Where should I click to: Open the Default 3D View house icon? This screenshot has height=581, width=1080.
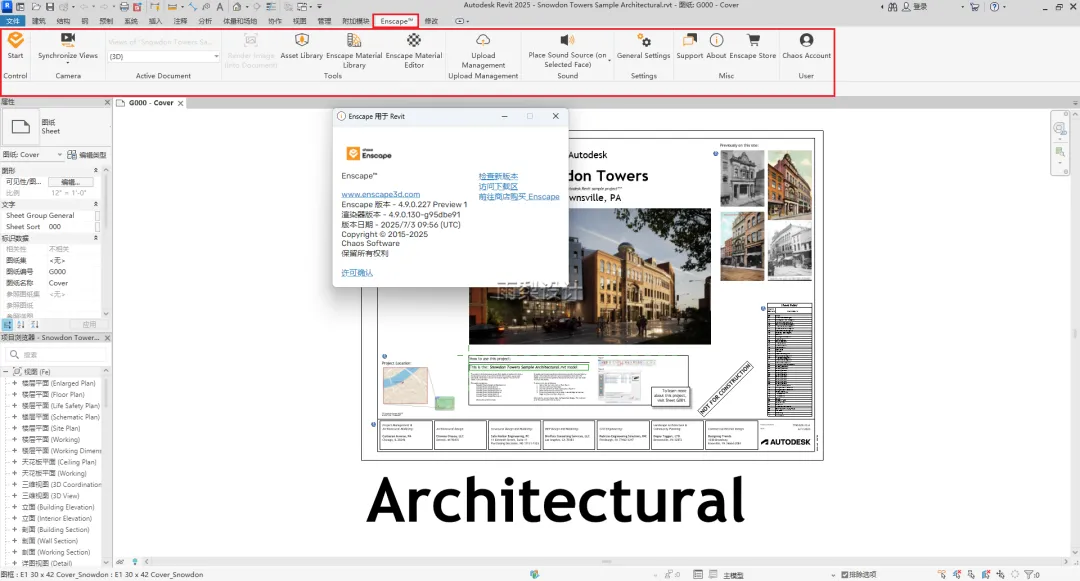tap(236, 6)
